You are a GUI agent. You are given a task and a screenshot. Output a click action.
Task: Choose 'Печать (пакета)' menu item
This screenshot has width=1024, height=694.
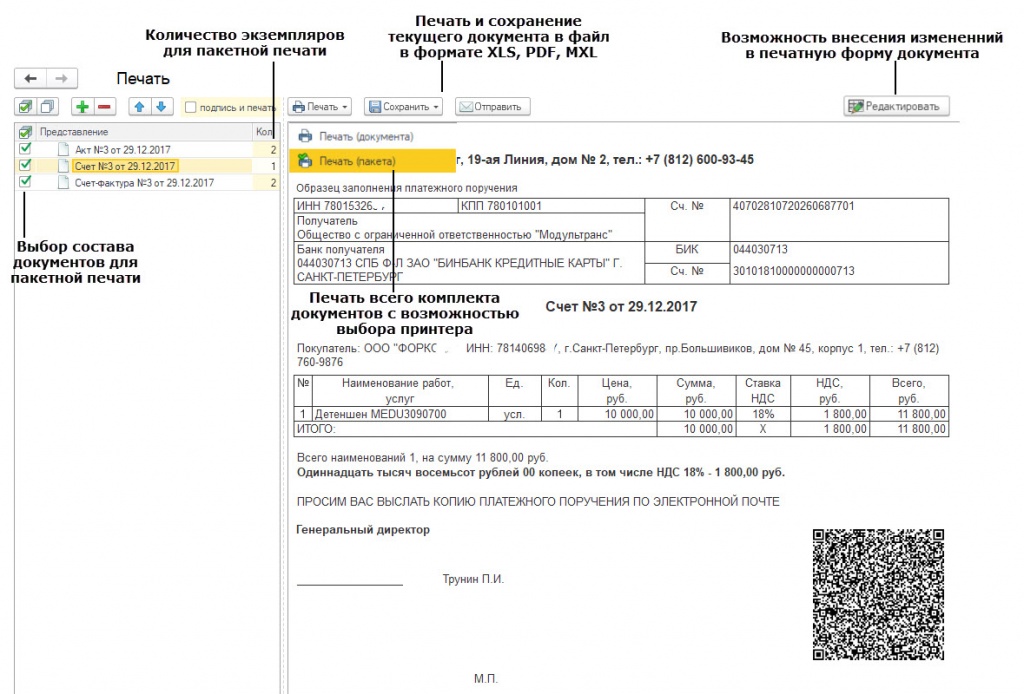372,161
